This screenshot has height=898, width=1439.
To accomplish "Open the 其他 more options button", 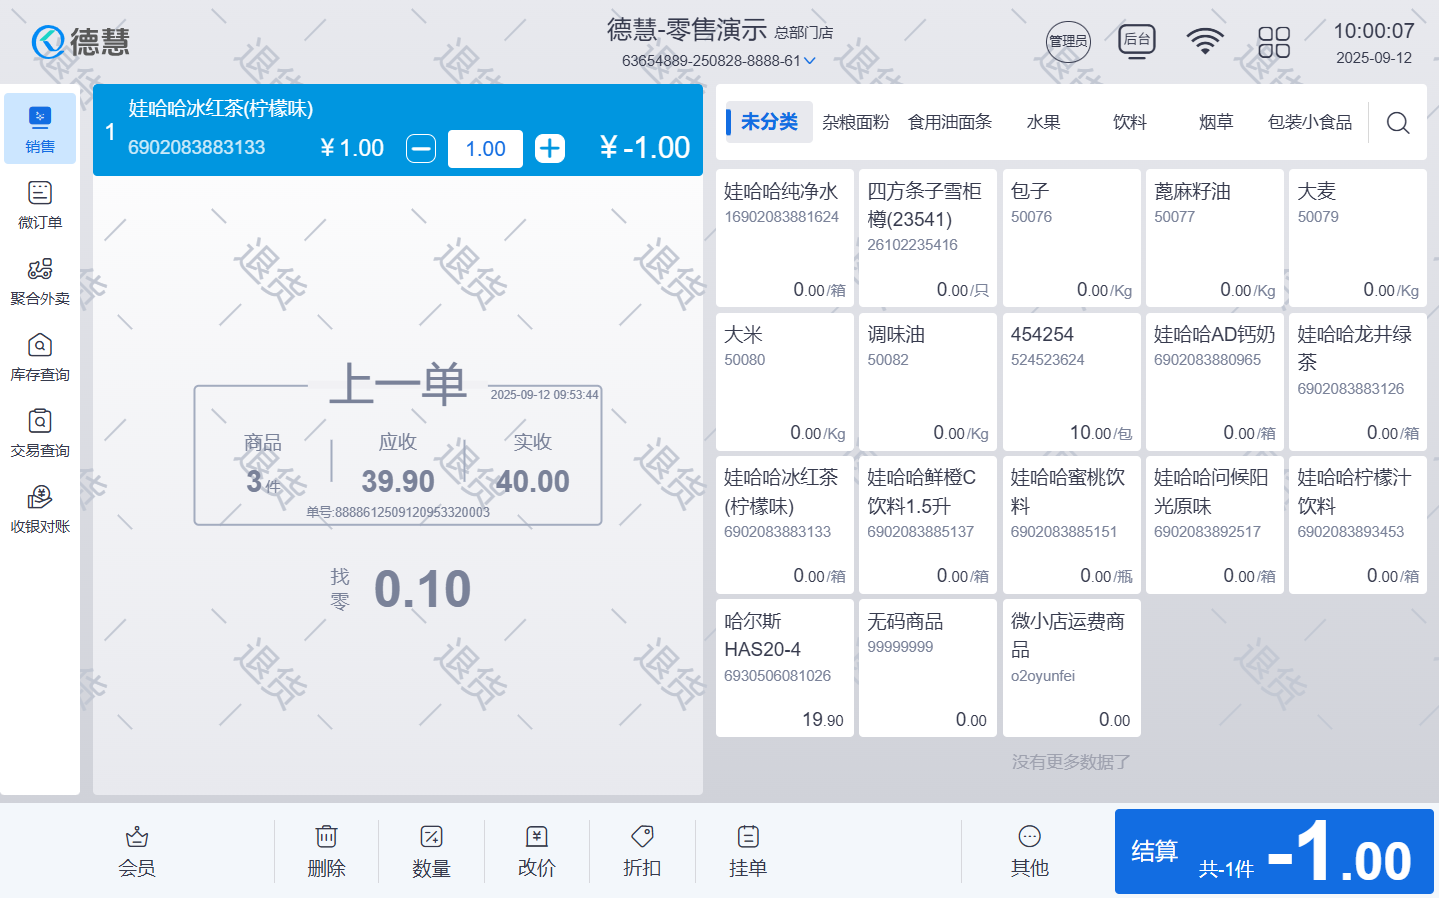I will pos(1029,852).
